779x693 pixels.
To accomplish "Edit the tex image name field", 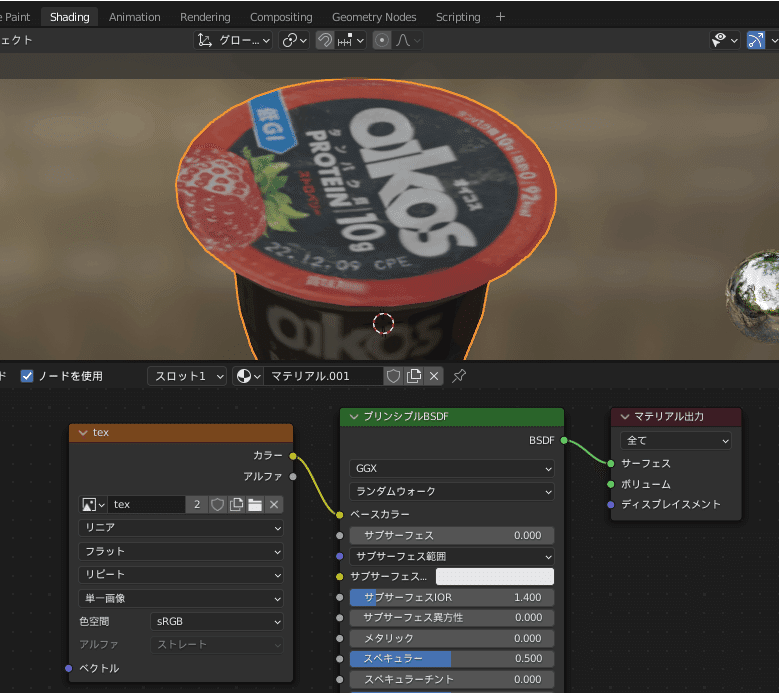I will [146, 505].
